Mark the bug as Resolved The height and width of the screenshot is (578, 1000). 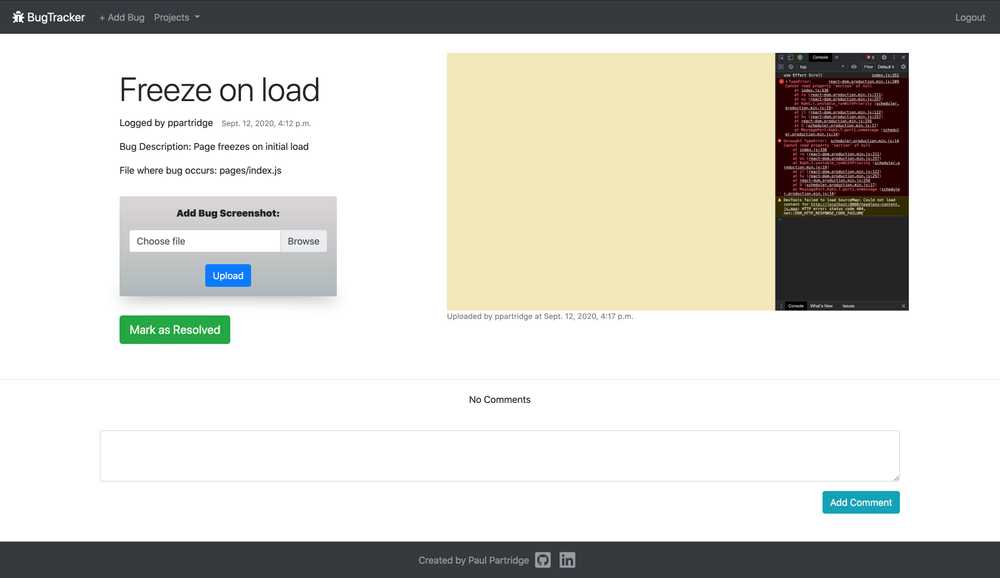175,330
